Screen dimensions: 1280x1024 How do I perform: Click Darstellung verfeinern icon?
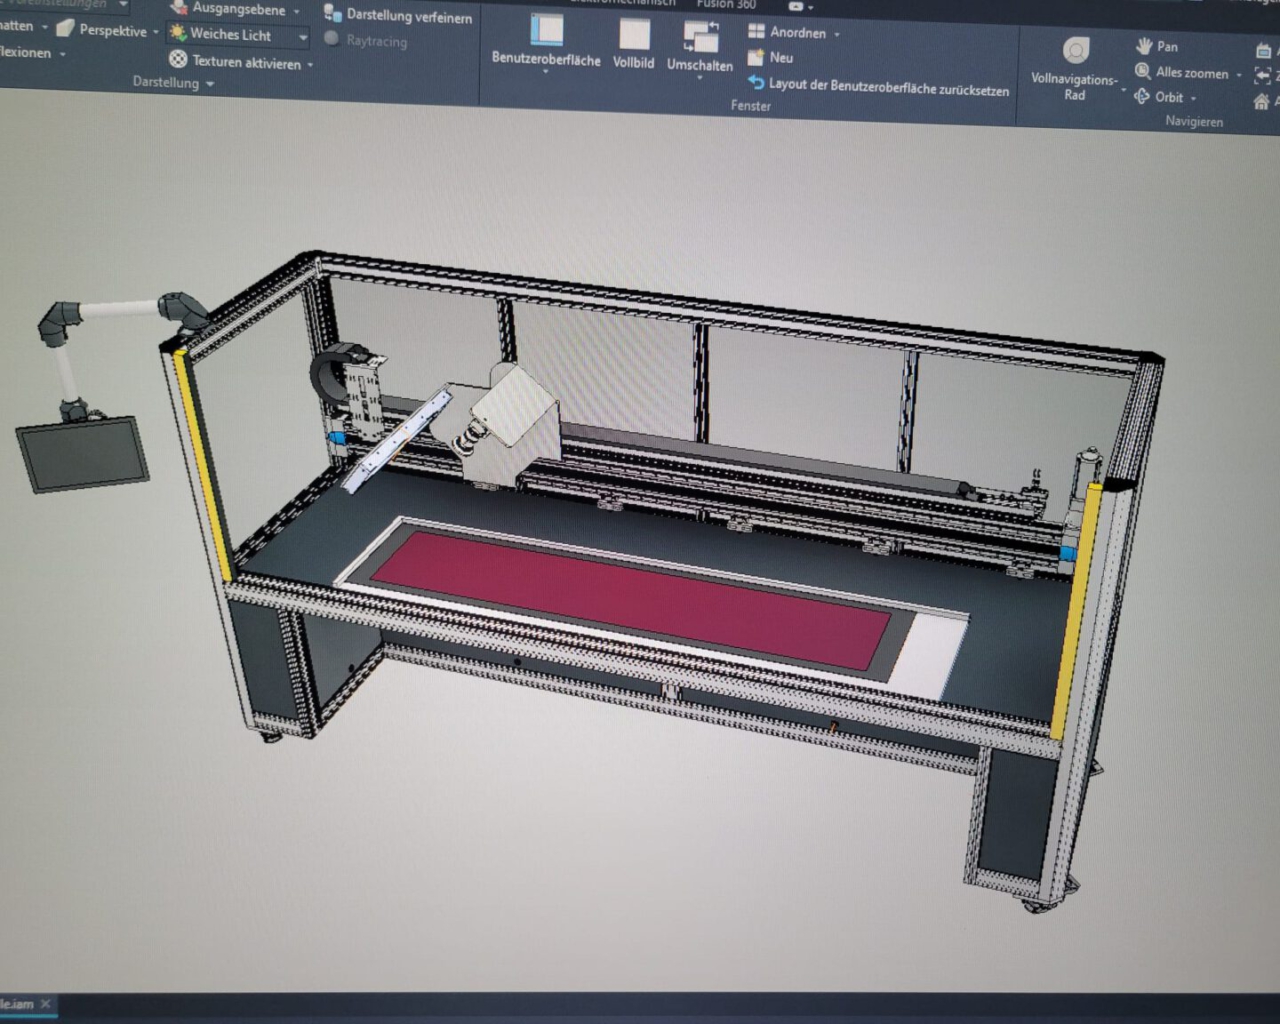tap(333, 13)
